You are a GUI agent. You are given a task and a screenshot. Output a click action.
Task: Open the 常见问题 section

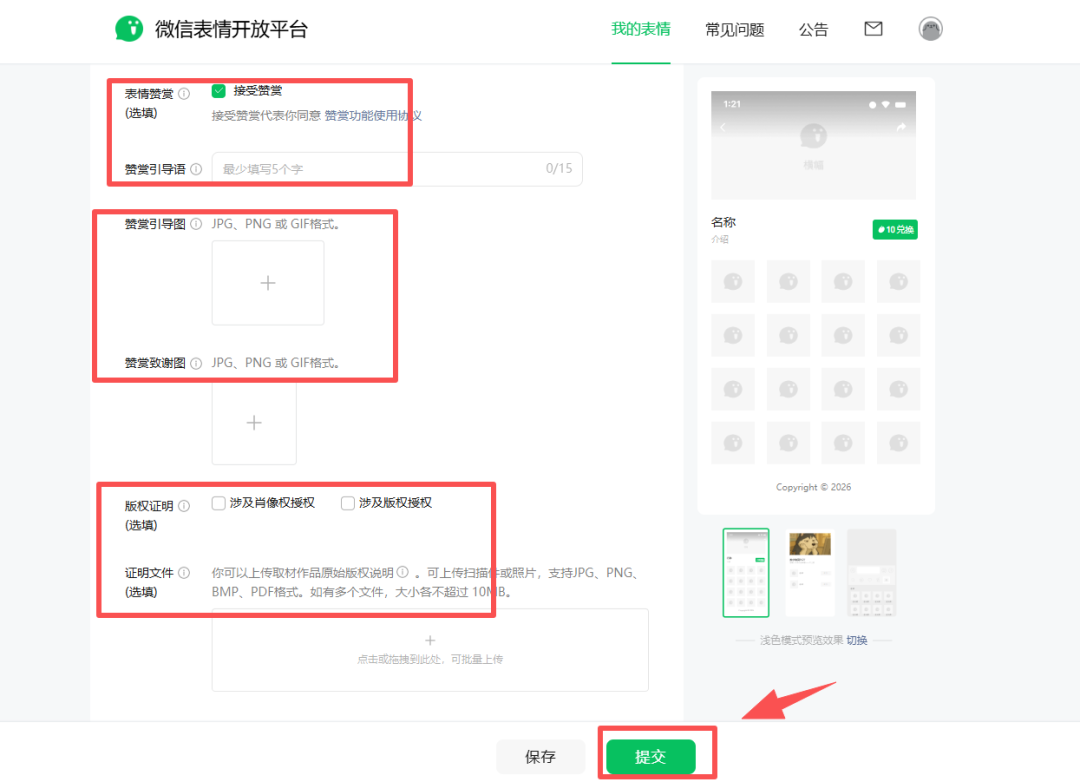click(x=735, y=30)
